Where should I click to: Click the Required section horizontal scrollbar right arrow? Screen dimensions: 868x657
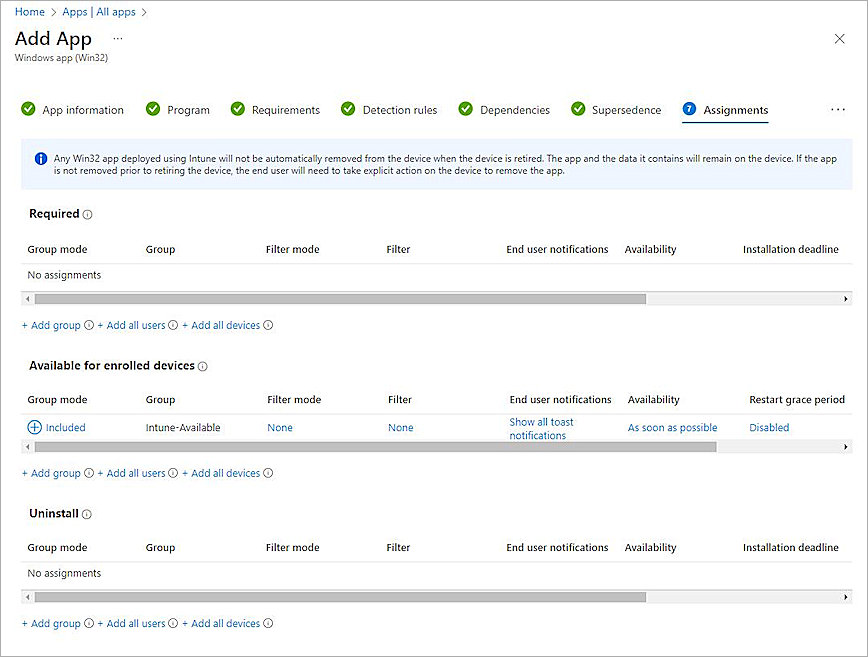pos(846,299)
